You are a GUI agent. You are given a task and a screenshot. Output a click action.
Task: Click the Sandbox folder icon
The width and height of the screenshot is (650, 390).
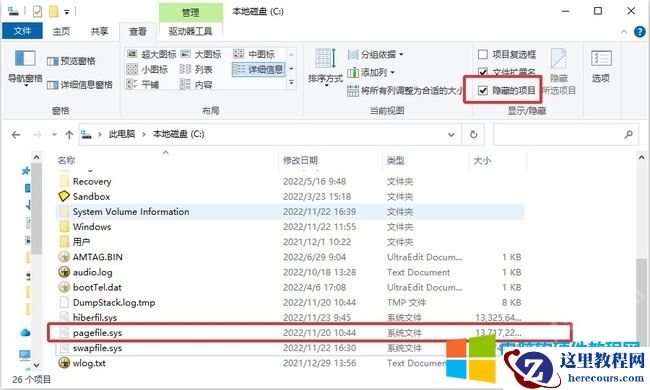point(64,196)
